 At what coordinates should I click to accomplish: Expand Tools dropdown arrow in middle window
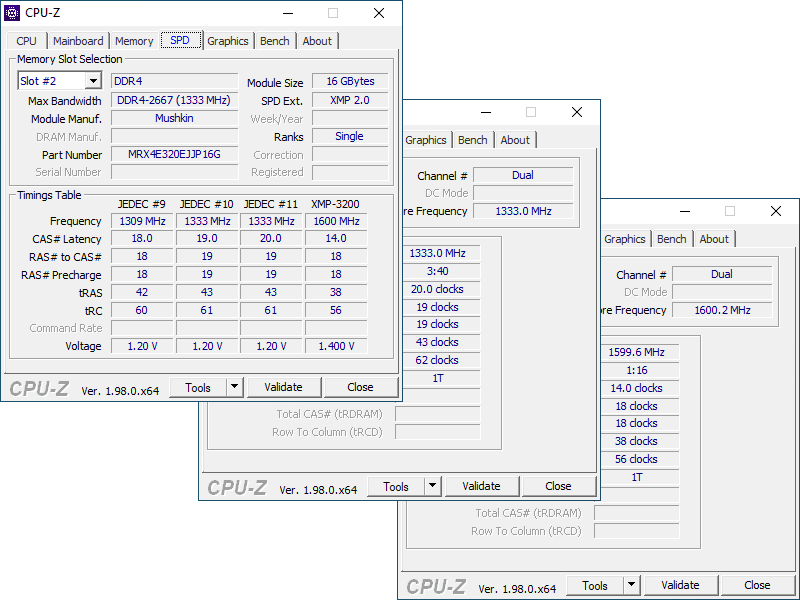pos(432,486)
